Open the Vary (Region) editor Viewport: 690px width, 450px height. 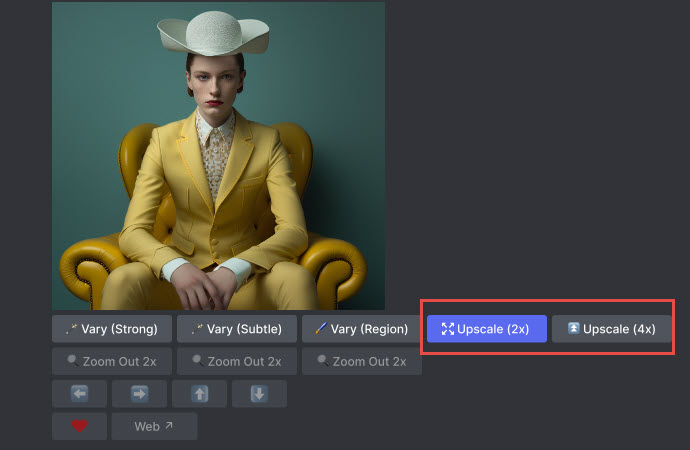[362, 329]
